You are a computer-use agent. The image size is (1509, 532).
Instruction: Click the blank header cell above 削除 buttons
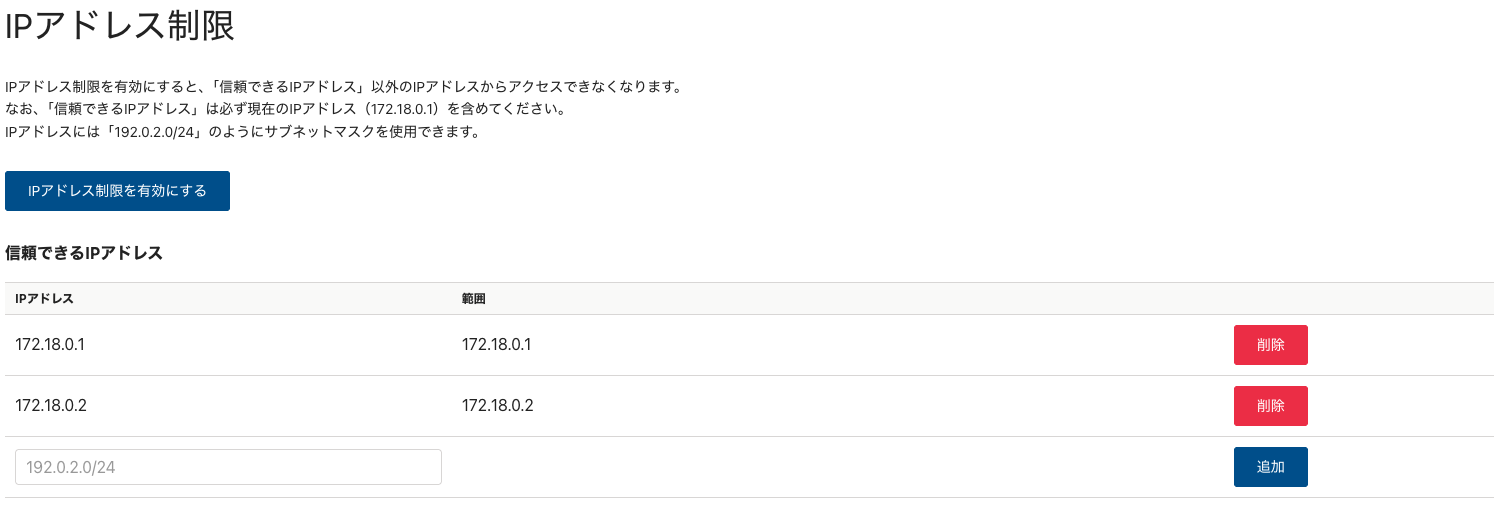tap(1270, 299)
